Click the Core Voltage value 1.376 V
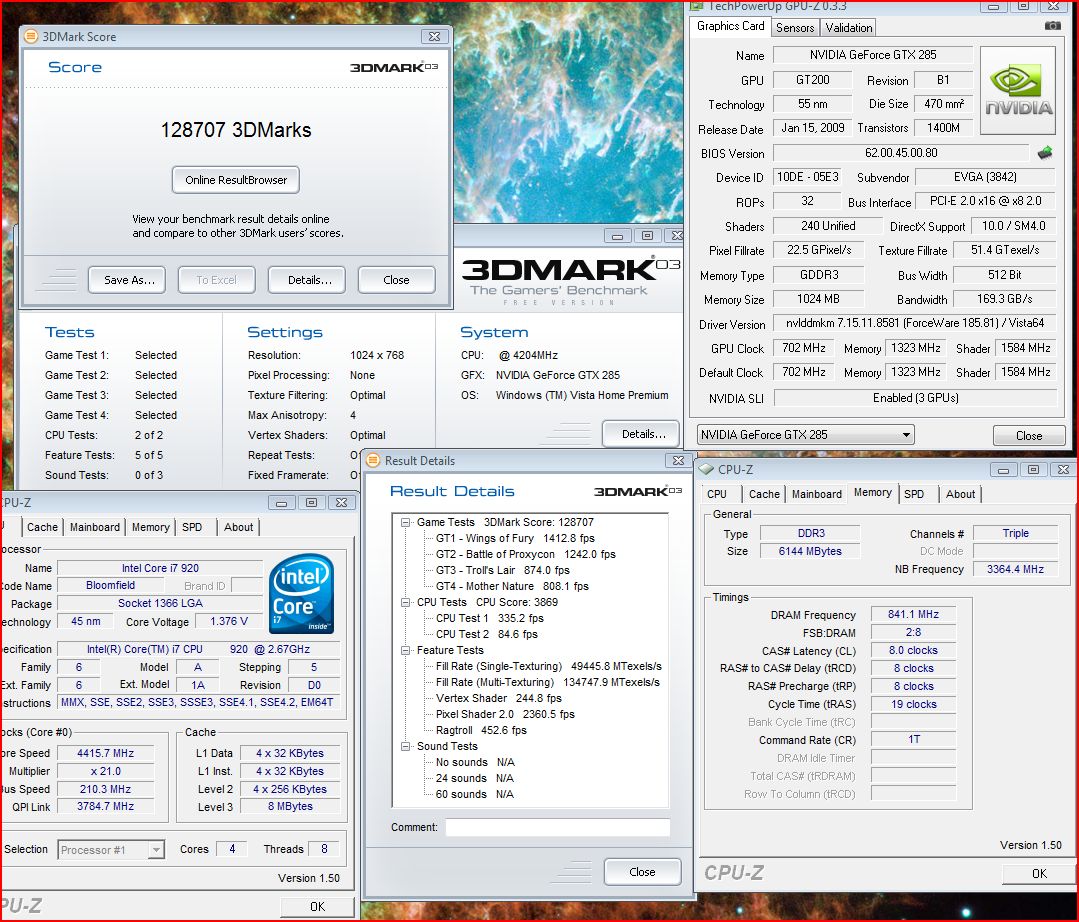This screenshot has height=922, width=1079. [228, 621]
